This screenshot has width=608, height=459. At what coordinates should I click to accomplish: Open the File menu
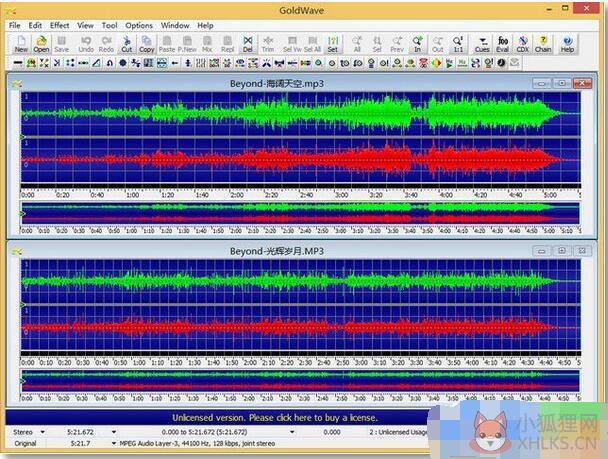click(x=14, y=26)
